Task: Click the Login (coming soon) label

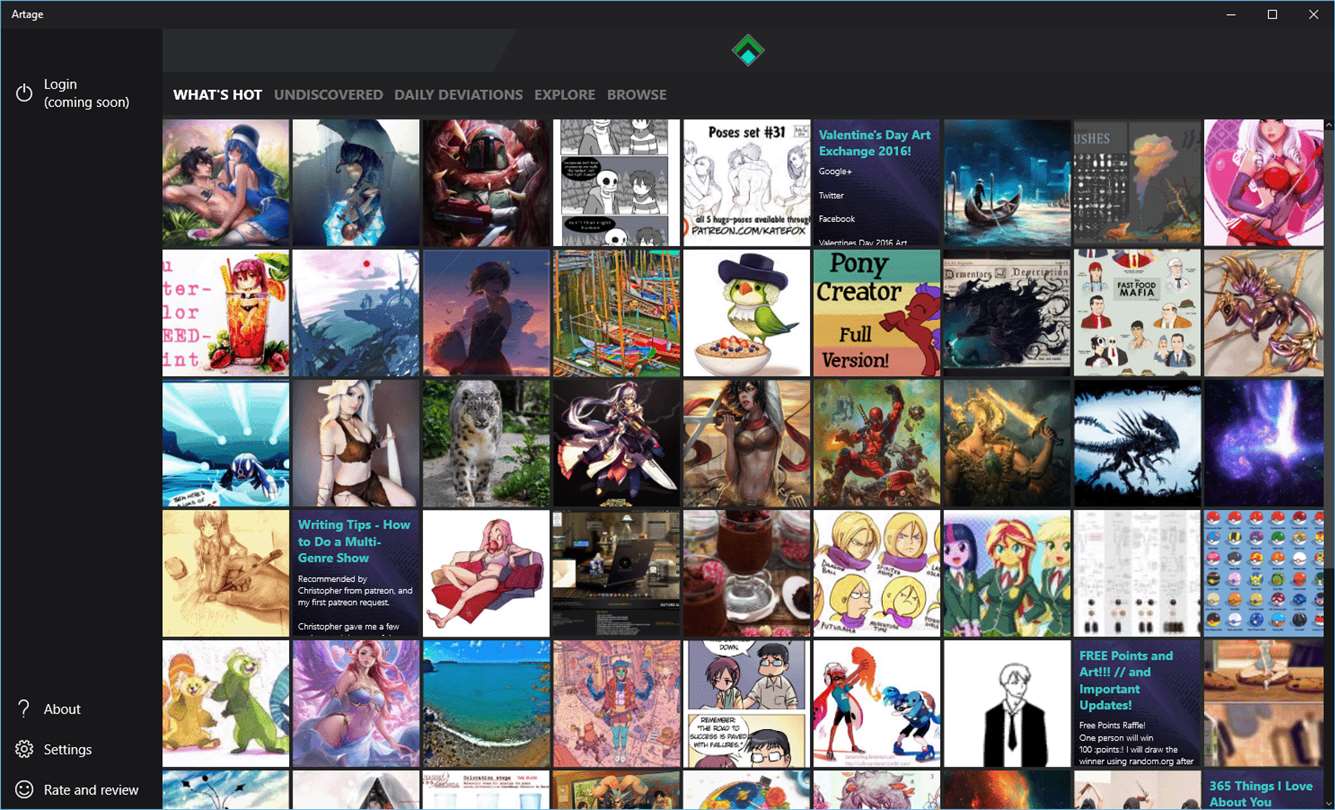Action: point(87,93)
